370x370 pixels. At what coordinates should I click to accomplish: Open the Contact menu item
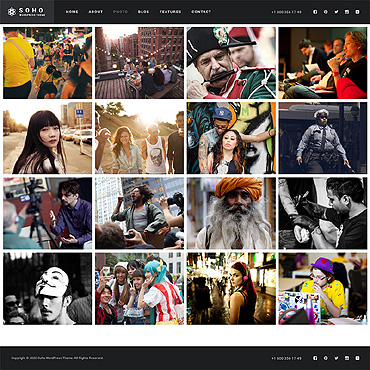[201, 12]
